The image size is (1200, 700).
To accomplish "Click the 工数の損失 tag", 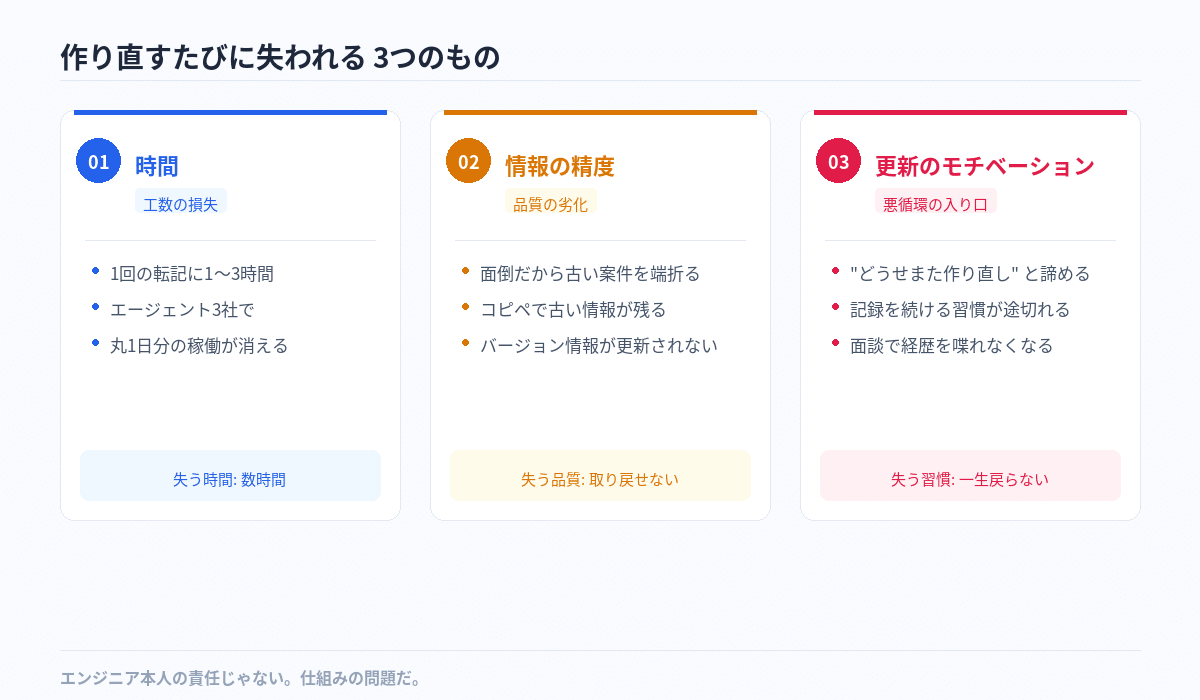I will tap(181, 204).
